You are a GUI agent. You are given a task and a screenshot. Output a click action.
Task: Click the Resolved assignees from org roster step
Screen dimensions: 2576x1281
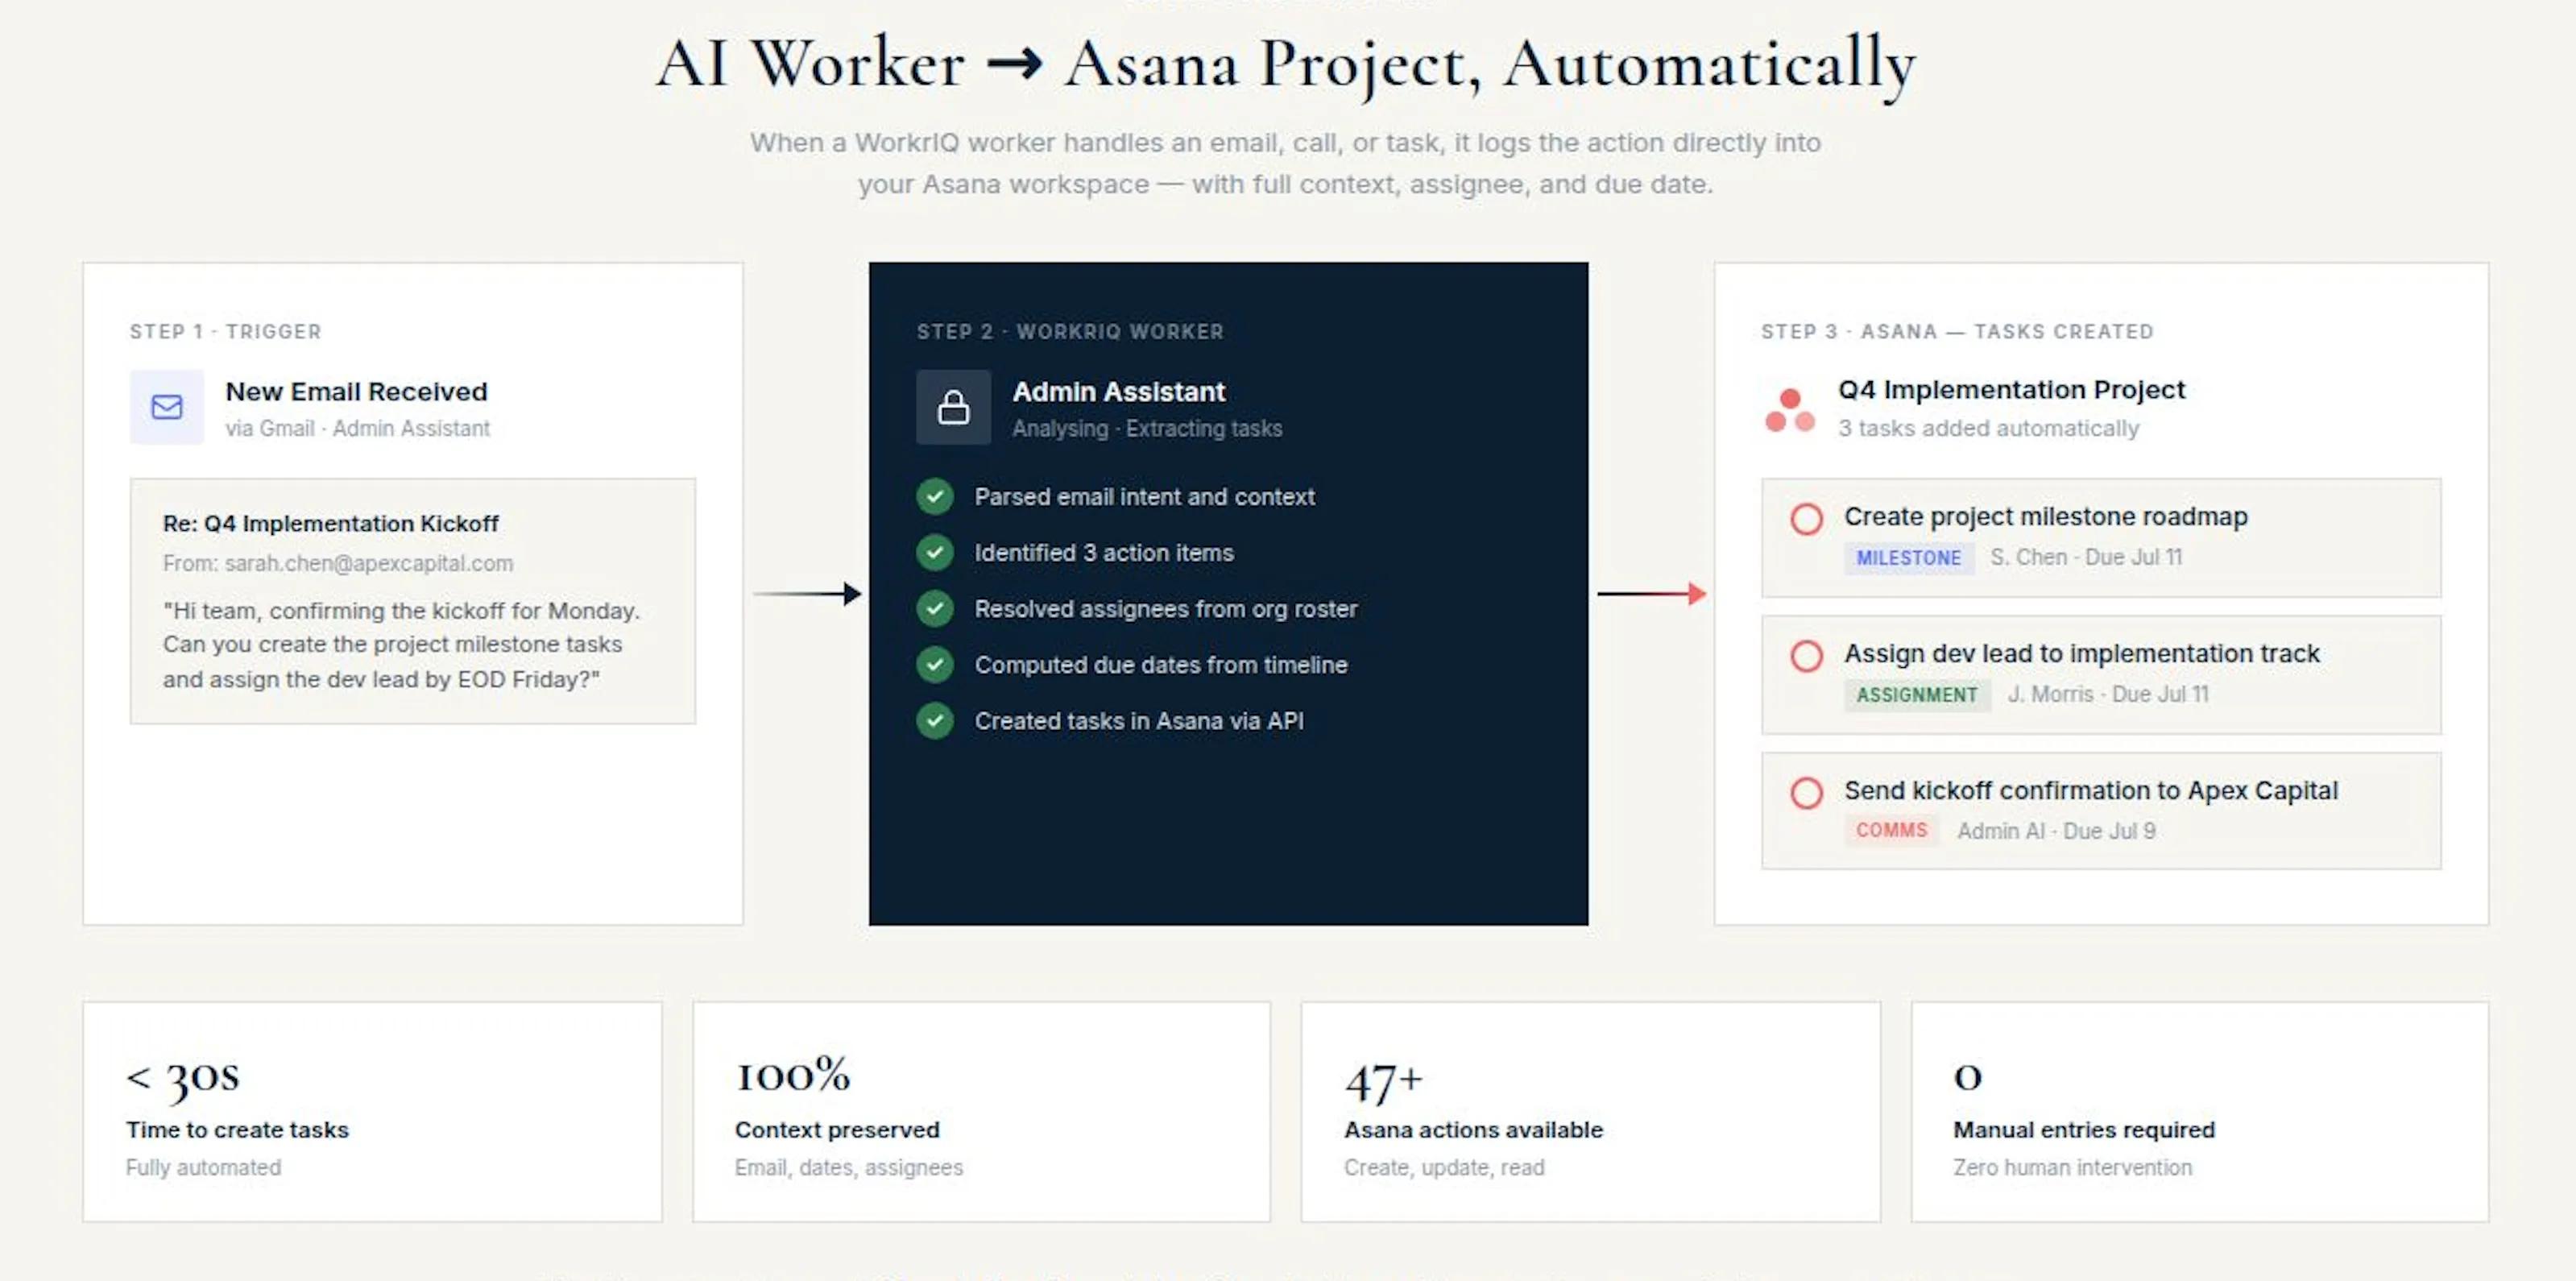point(1166,609)
